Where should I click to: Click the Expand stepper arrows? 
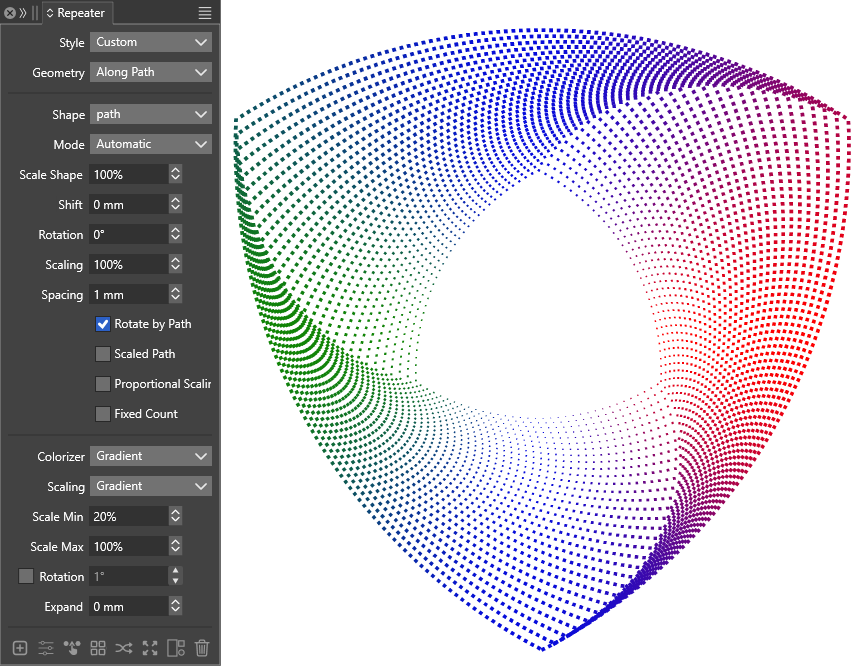[x=175, y=607]
